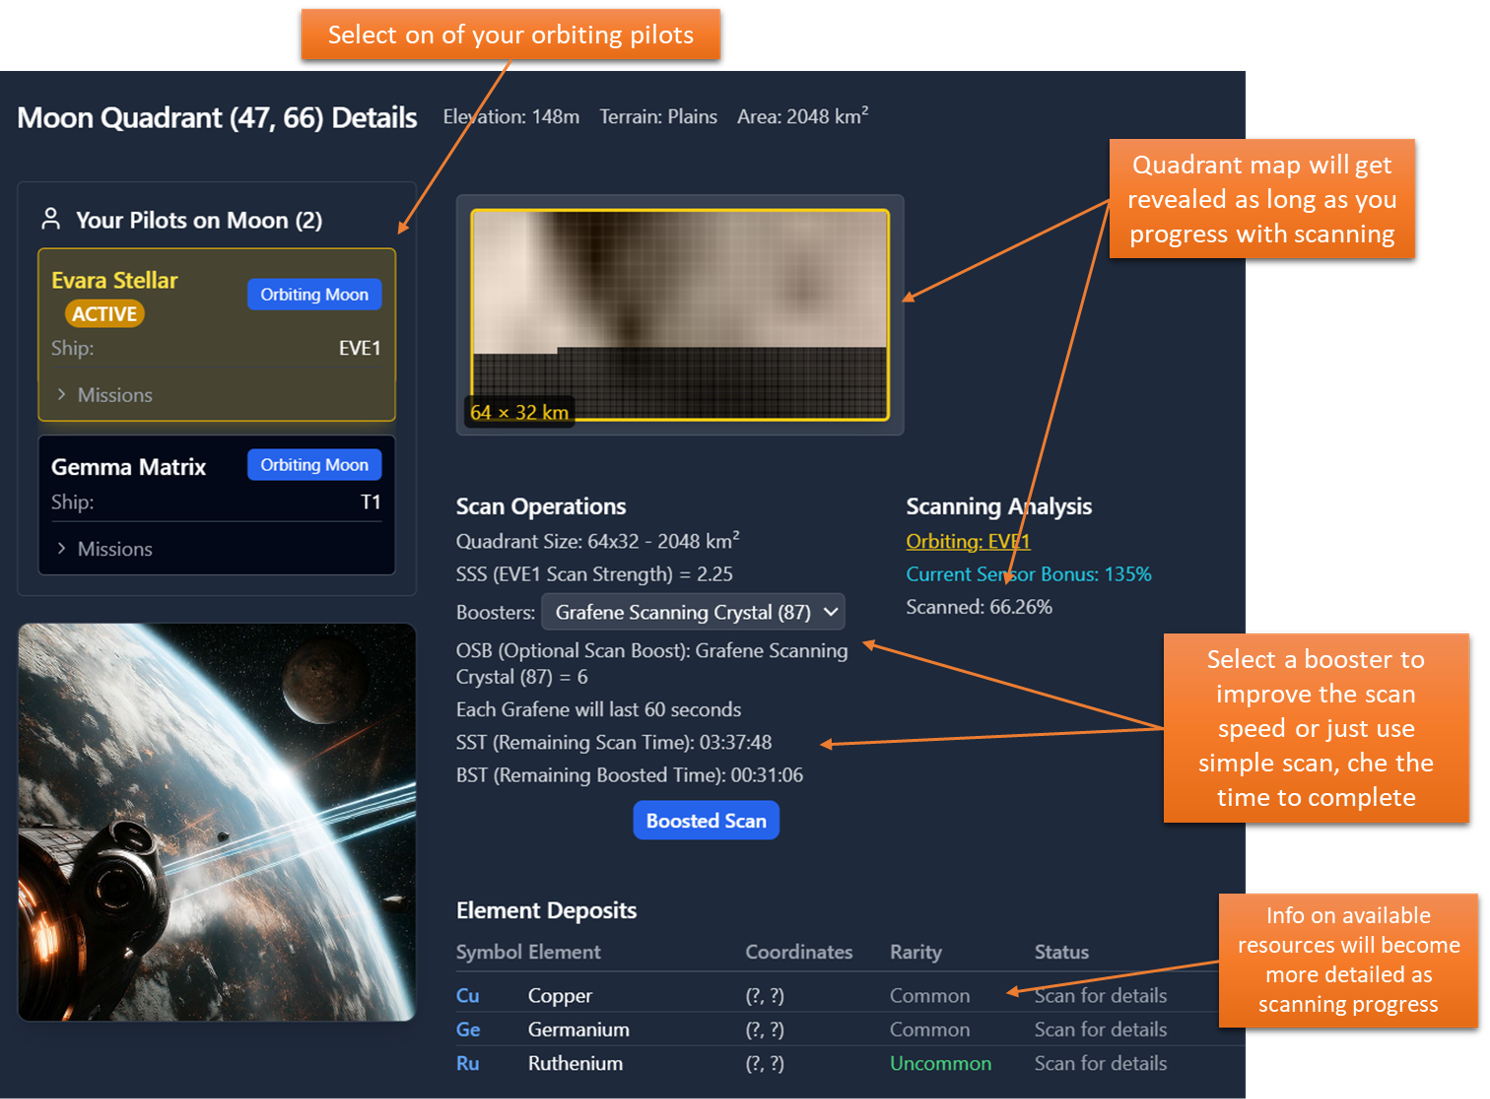Click Orbiting Moon badge for Evara Stellar

coord(314,294)
